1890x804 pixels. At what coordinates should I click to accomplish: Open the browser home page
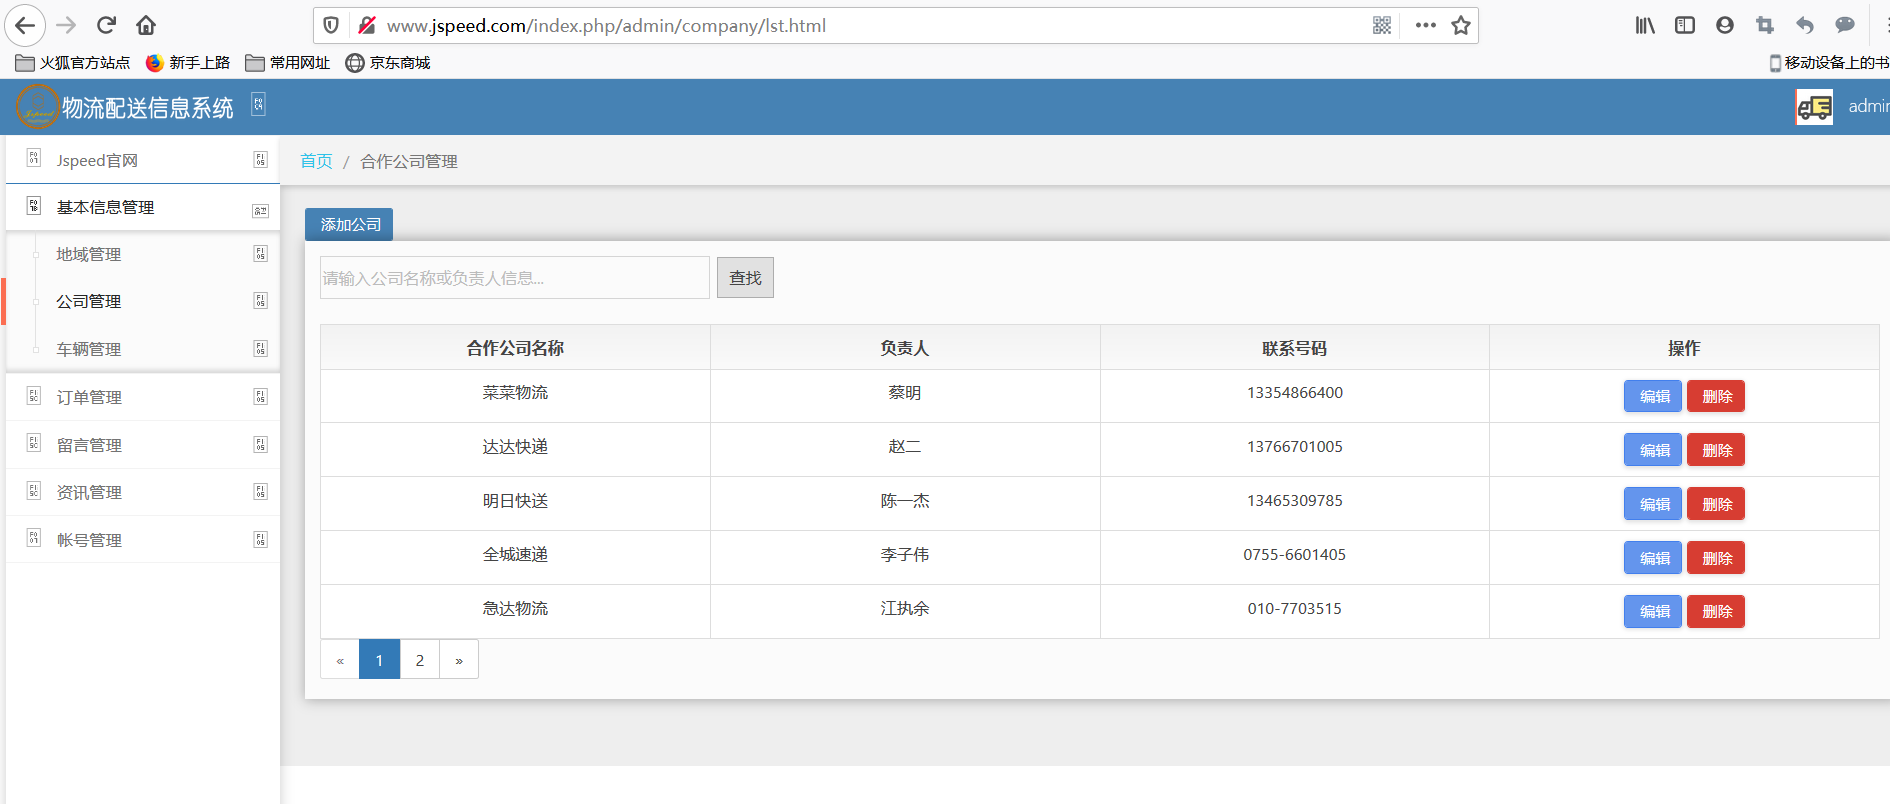pyautogui.click(x=146, y=25)
